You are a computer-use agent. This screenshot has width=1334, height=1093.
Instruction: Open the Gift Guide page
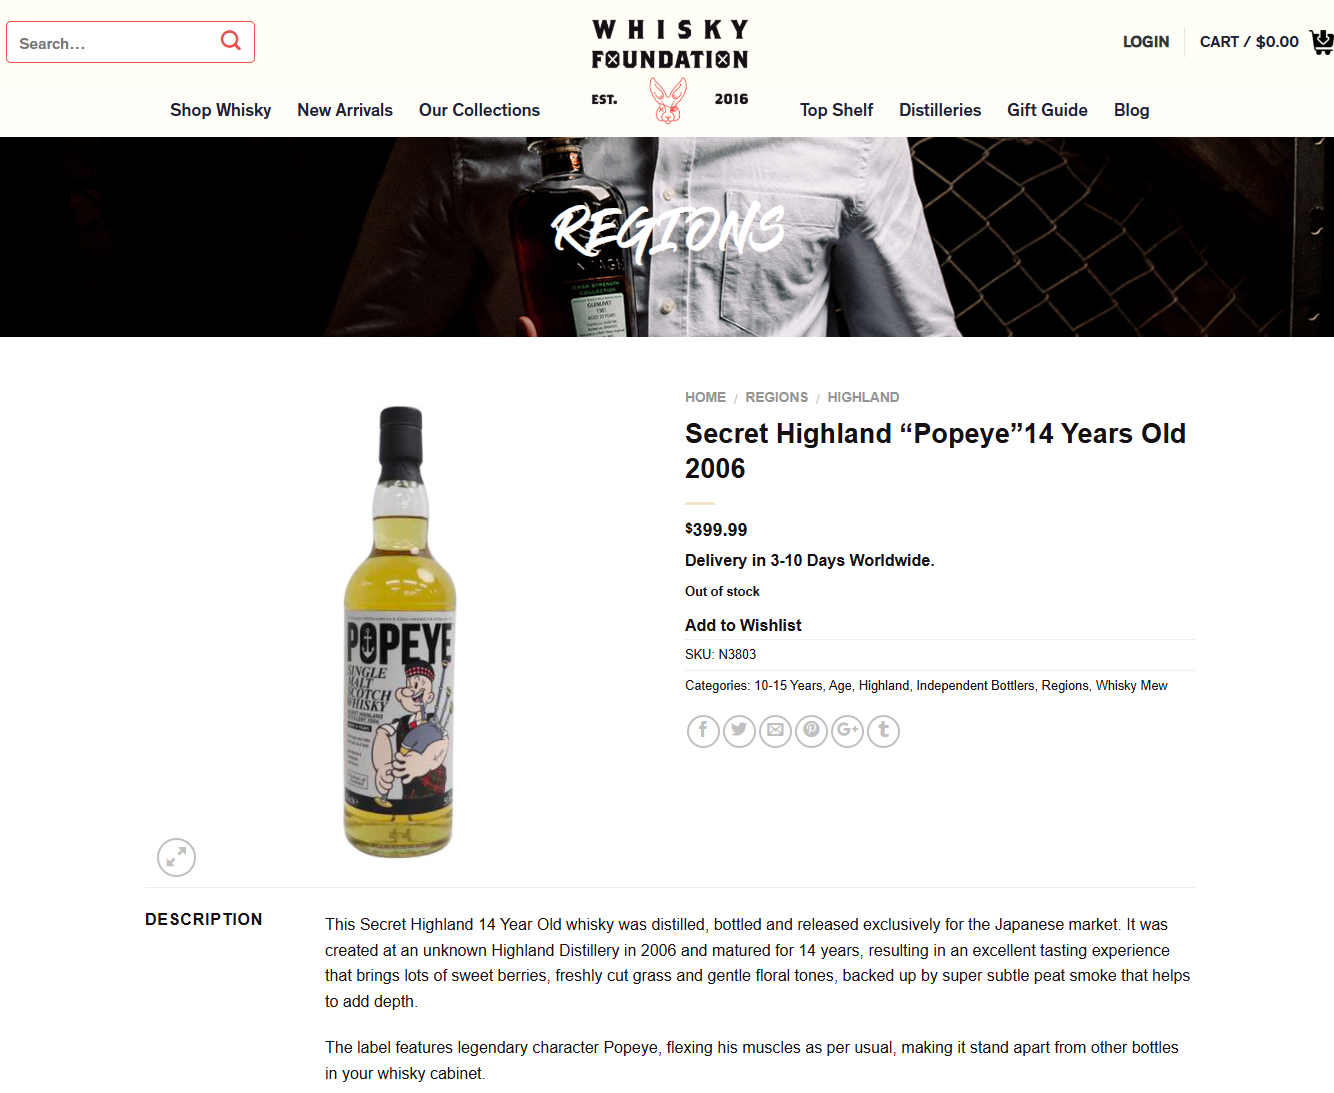click(x=1047, y=110)
